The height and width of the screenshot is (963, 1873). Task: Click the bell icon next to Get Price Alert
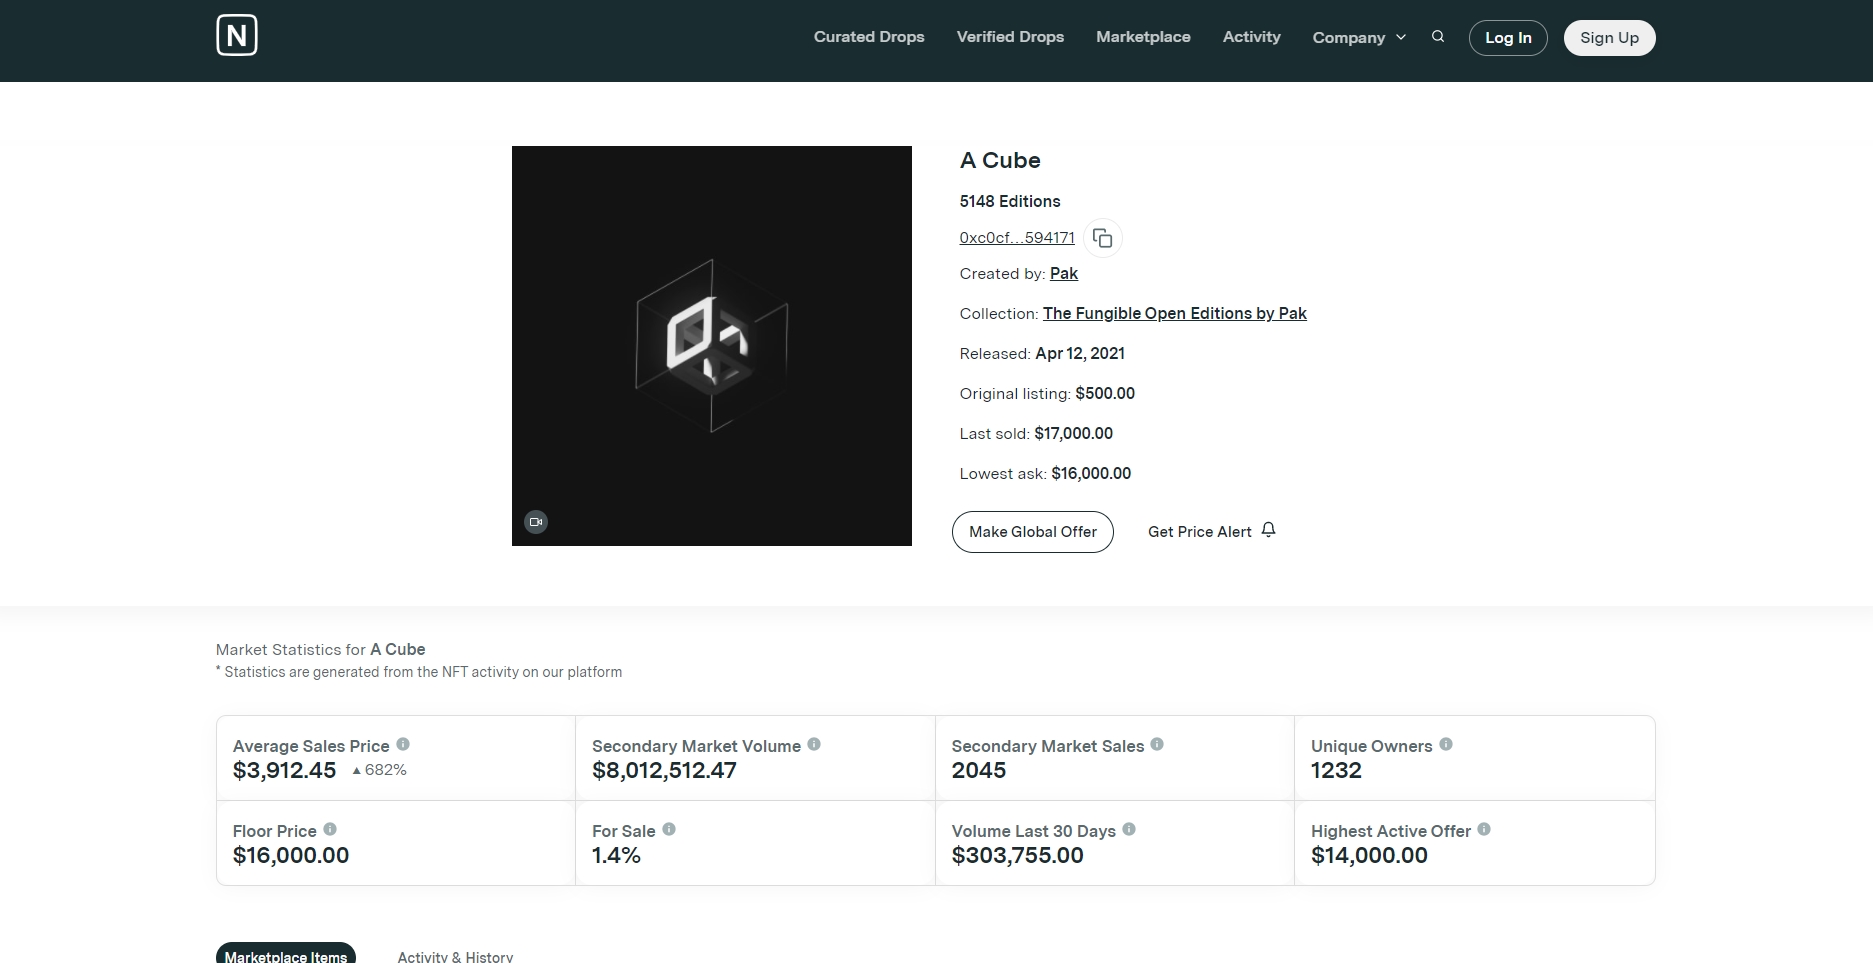[x=1268, y=530]
